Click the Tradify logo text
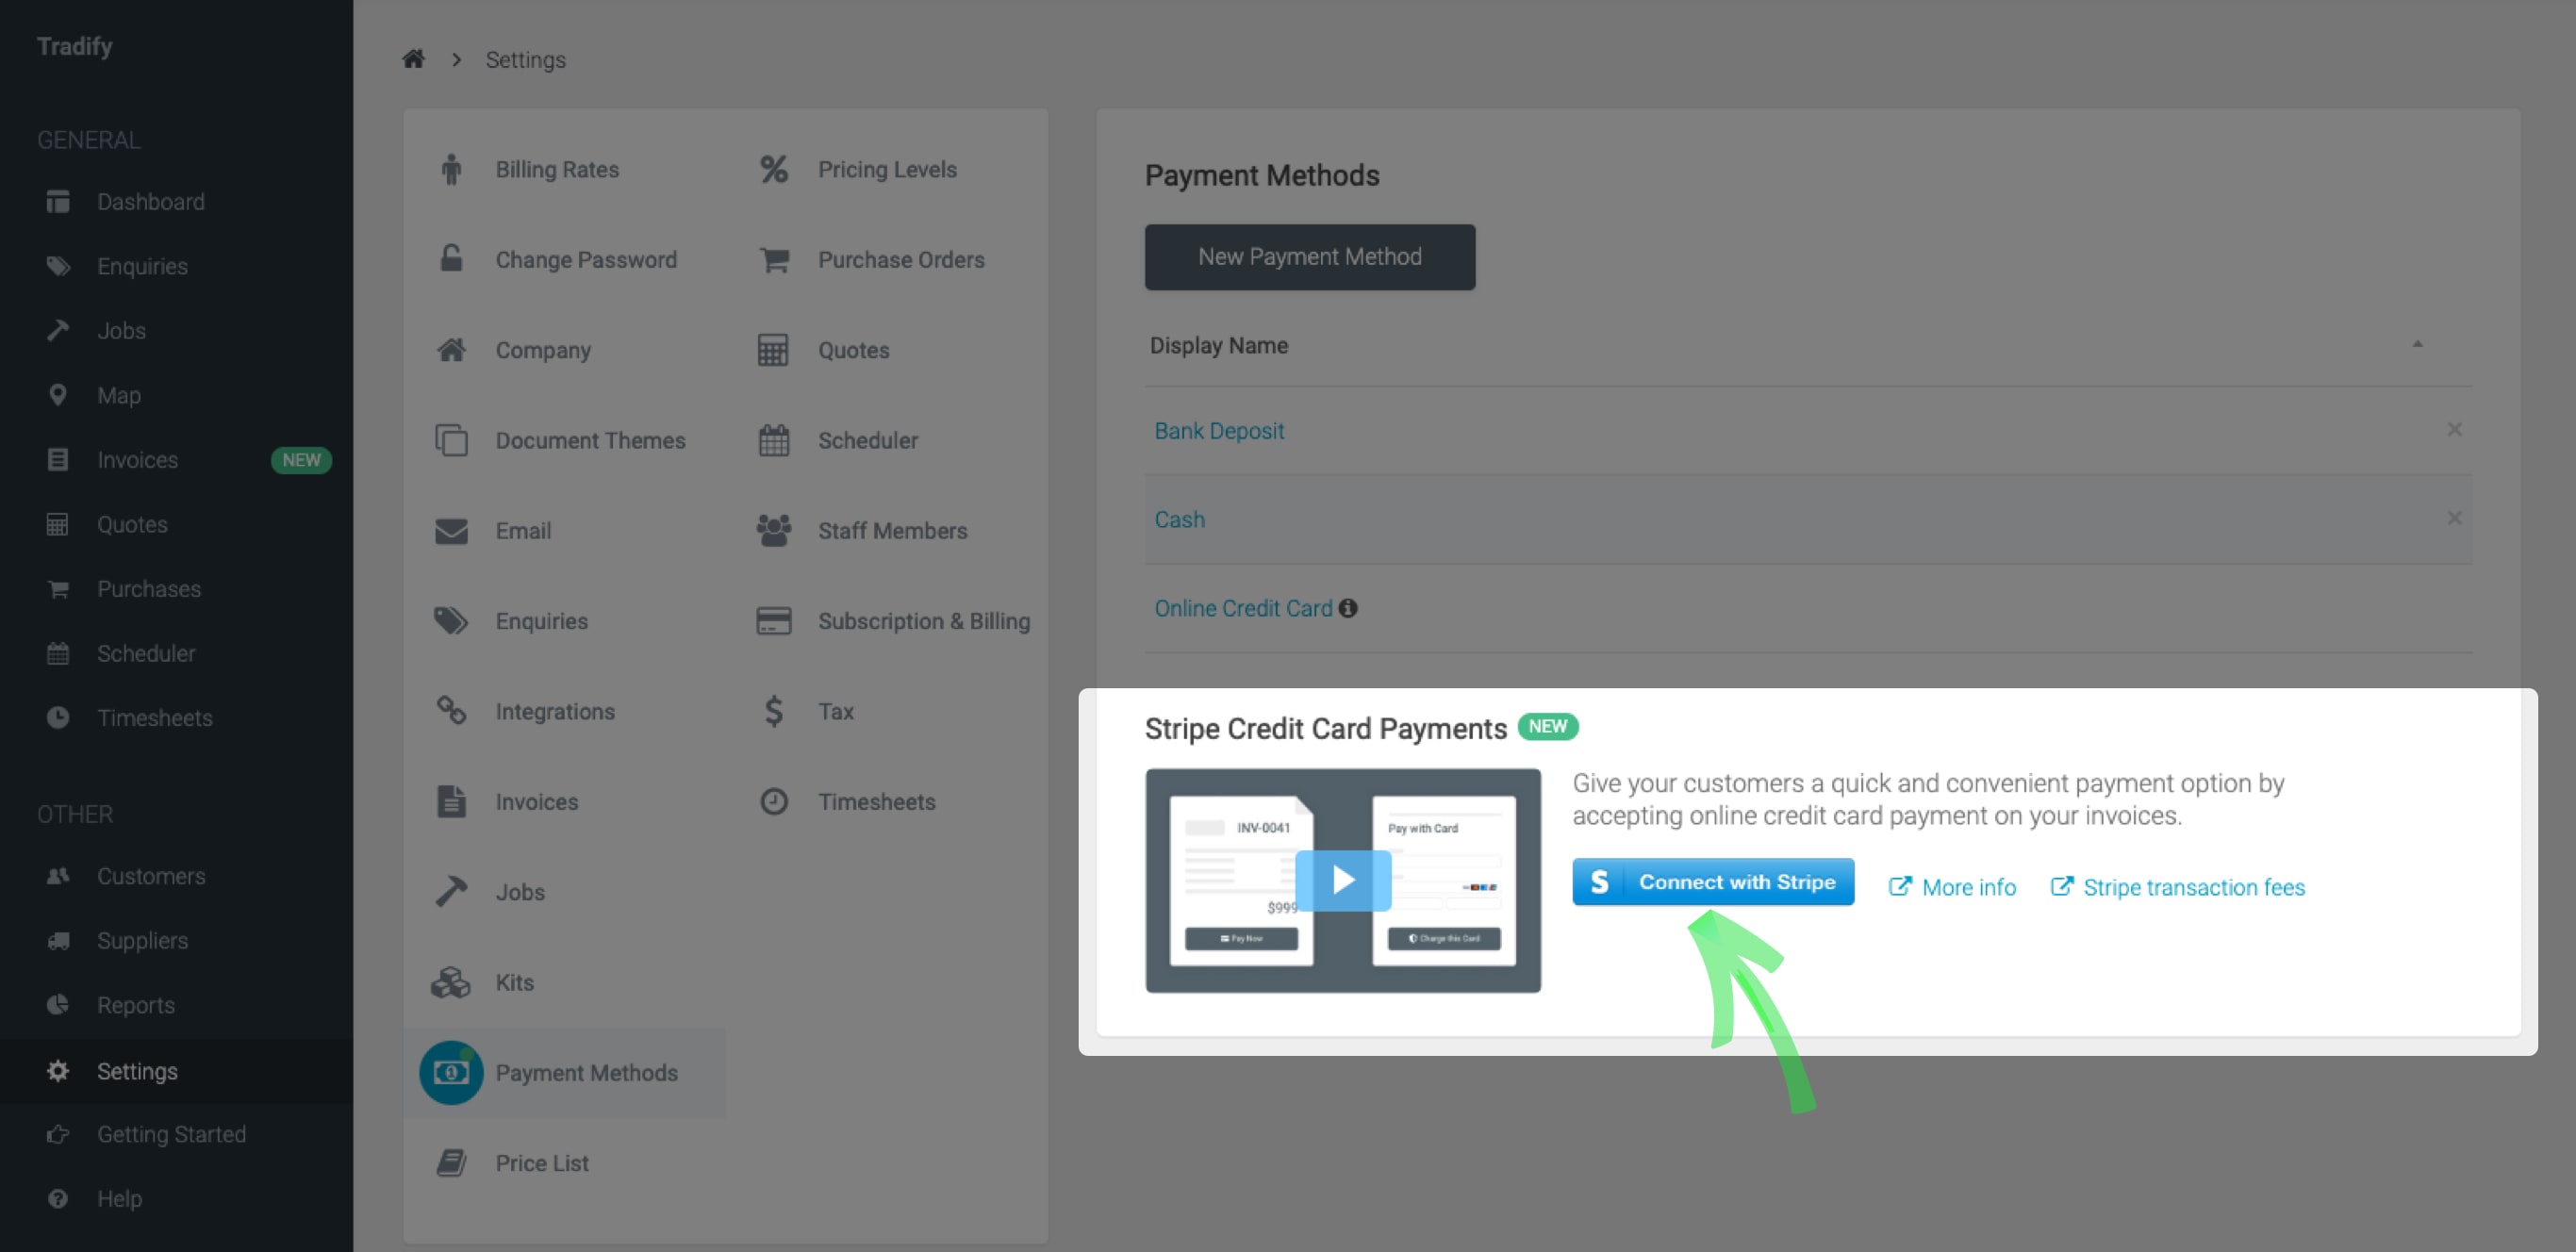This screenshot has height=1252, width=2576. point(75,46)
